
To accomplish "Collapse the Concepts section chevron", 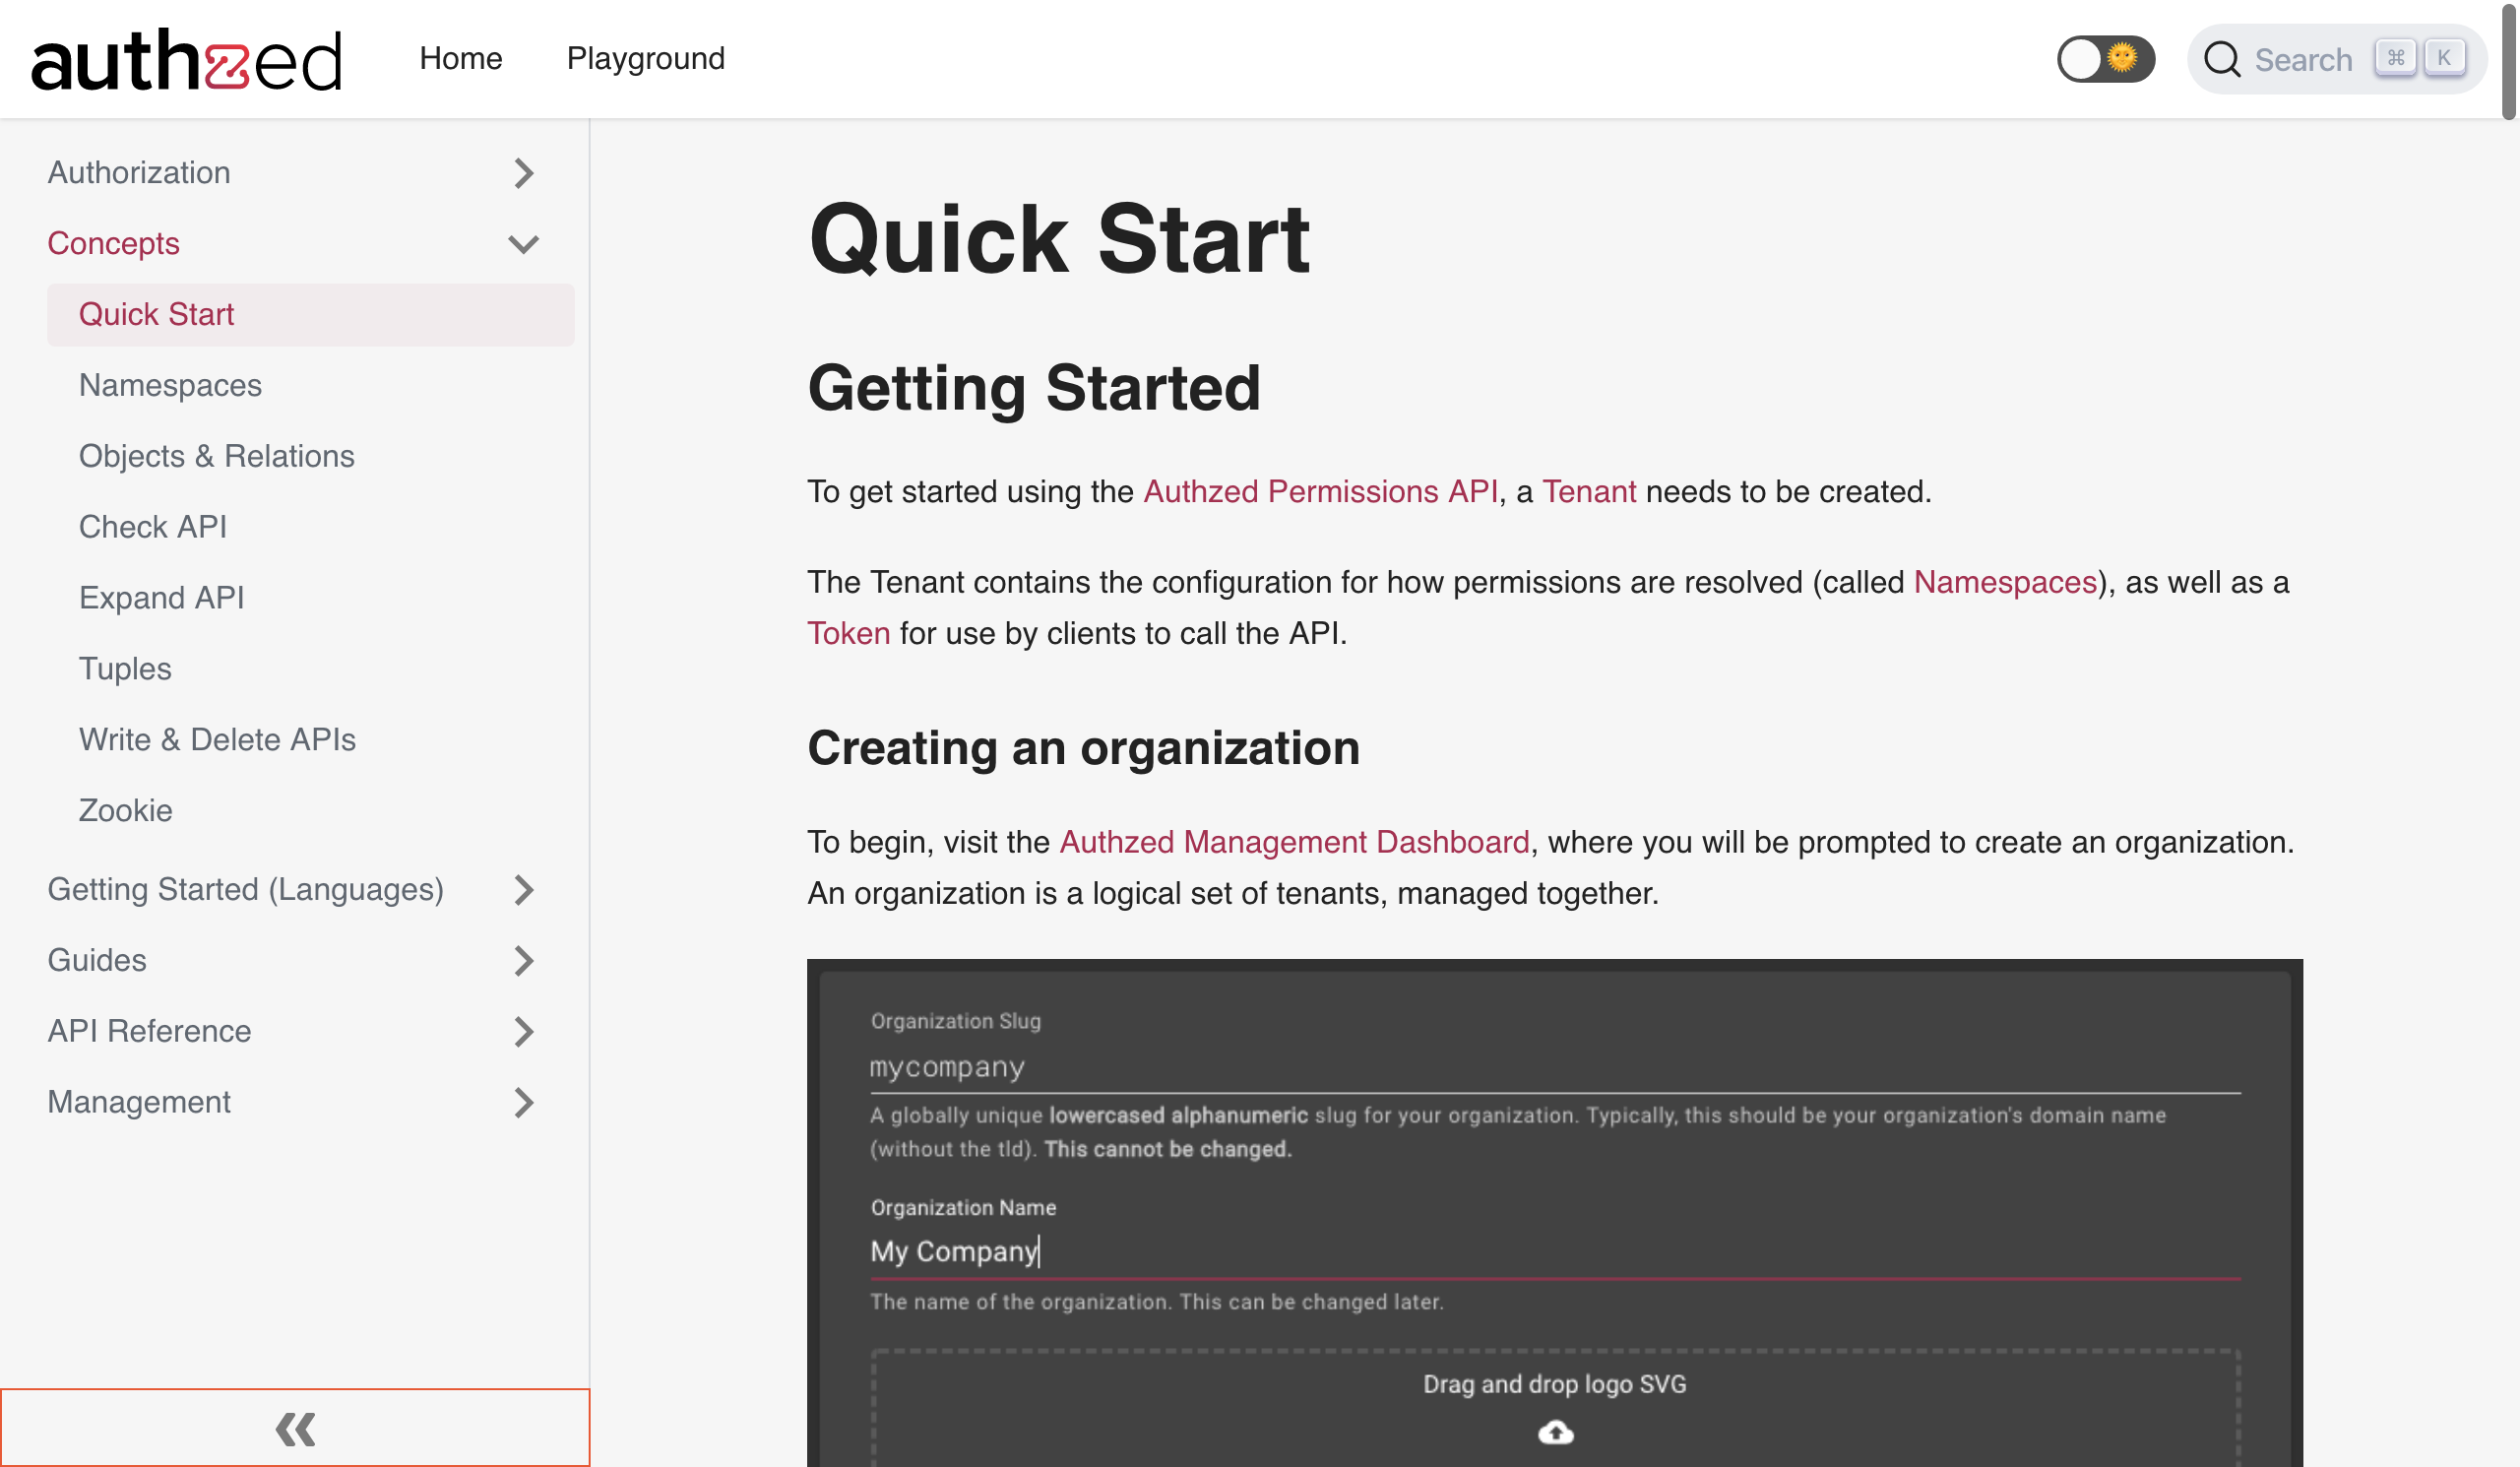I will pos(523,244).
